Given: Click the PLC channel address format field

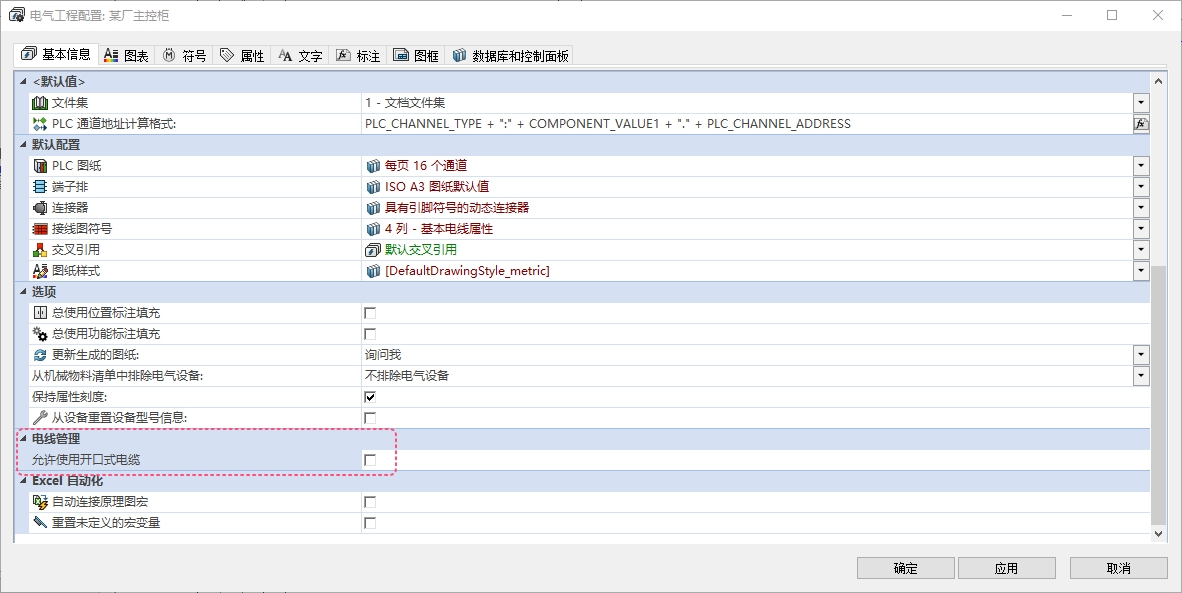Looking at the screenshot, I should (745, 124).
